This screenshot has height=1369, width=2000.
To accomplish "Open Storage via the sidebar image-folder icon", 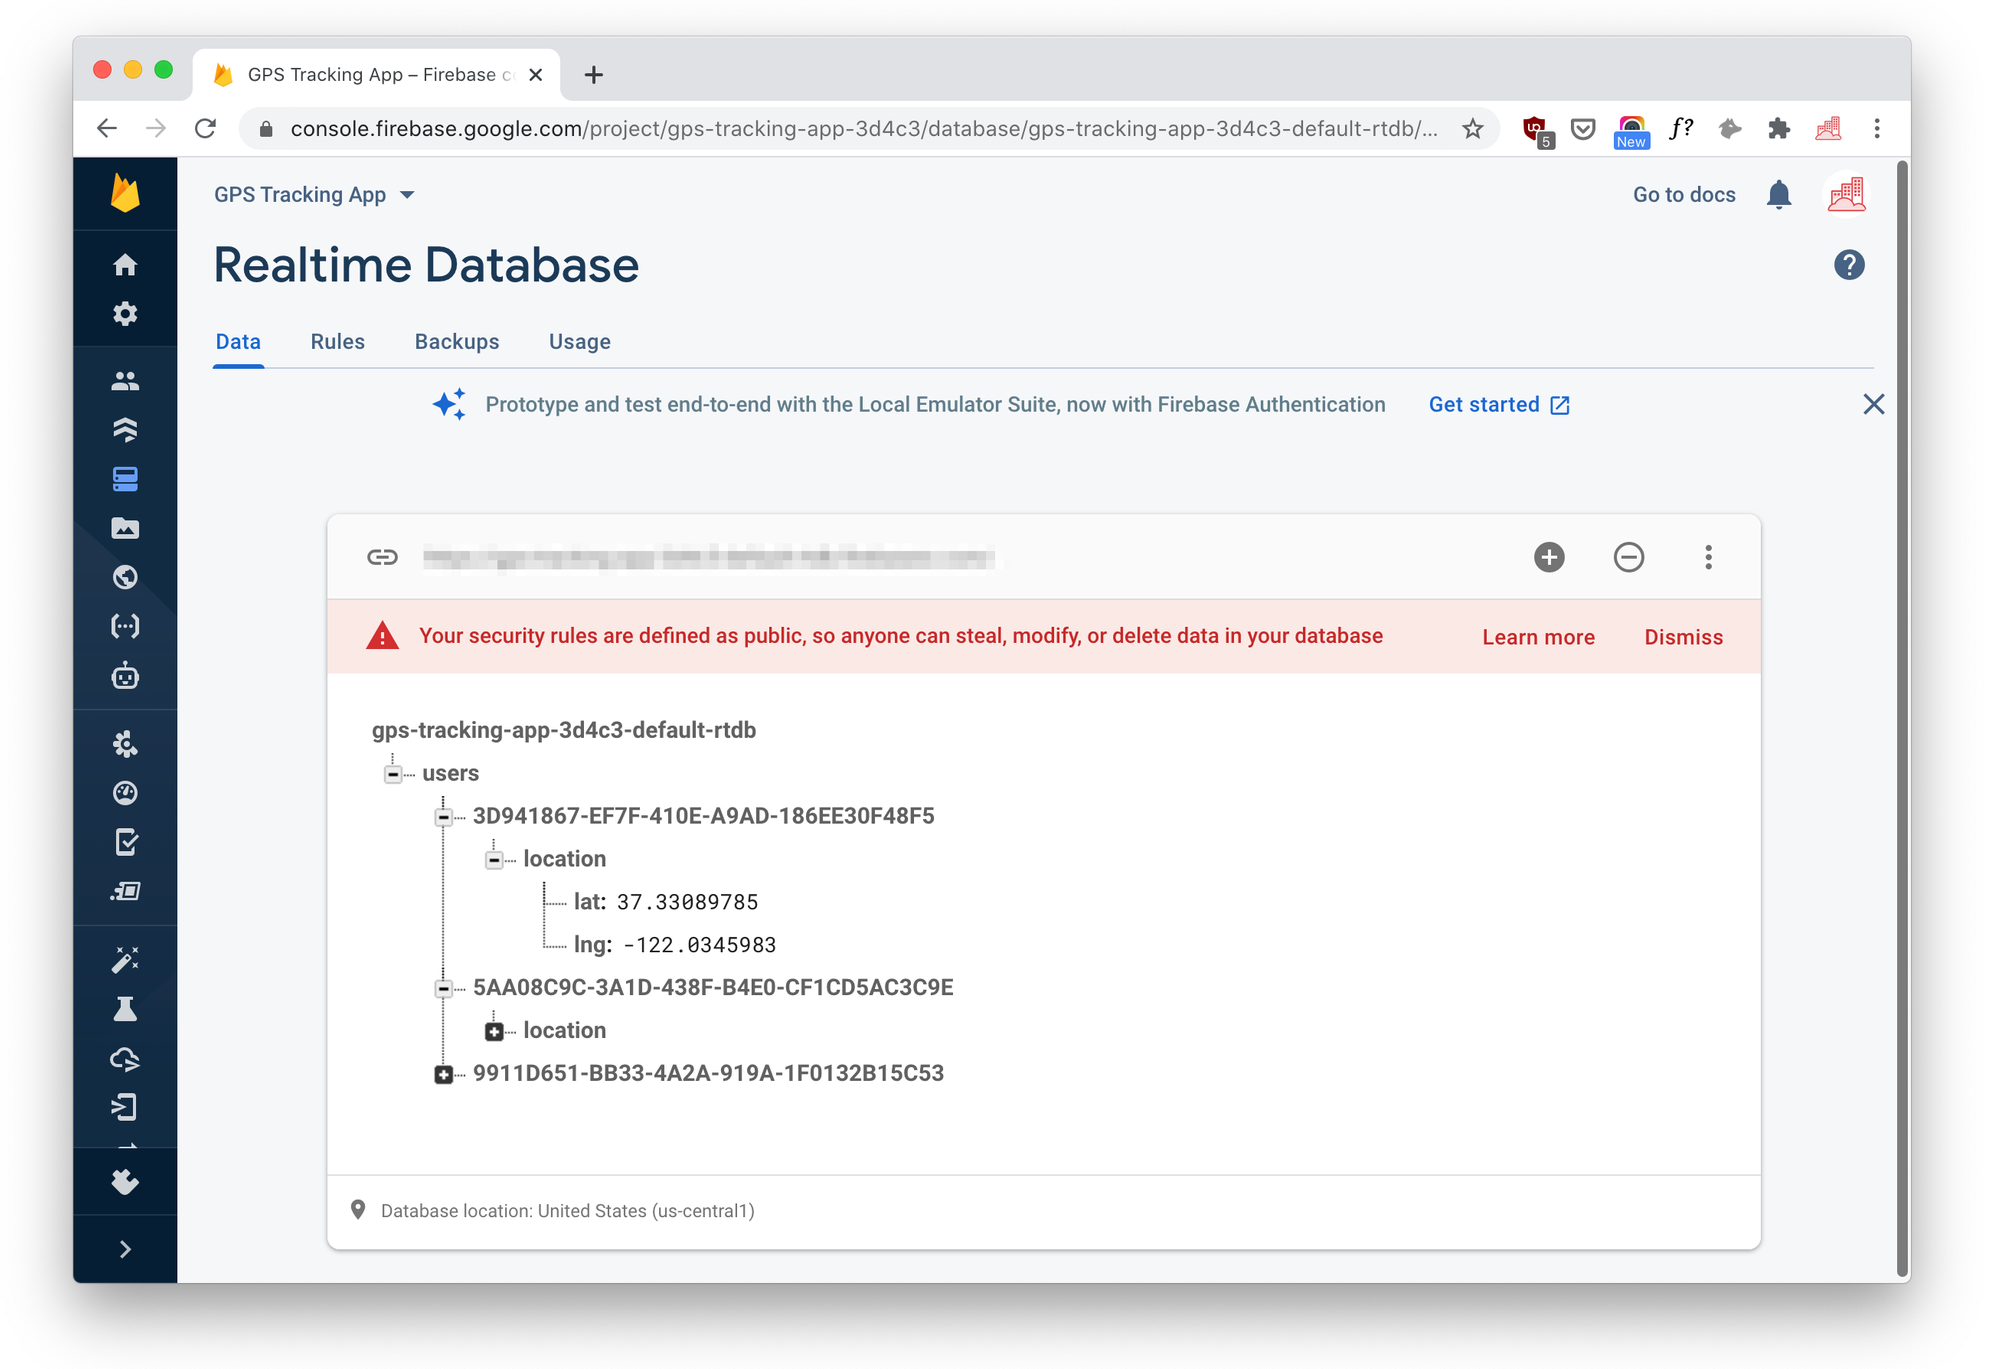I will point(125,528).
